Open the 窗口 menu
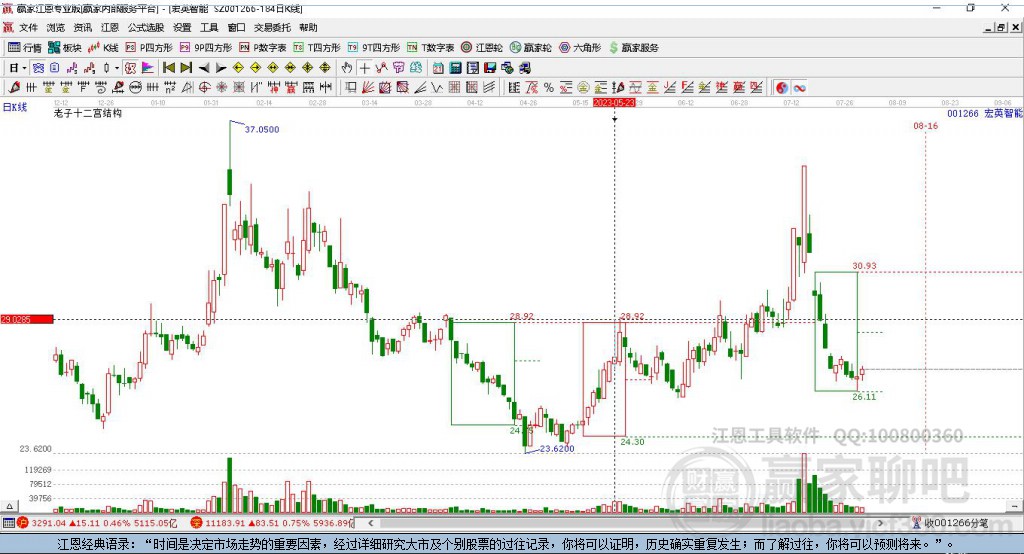This screenshot has width=1024, height=554. [236, 27]
